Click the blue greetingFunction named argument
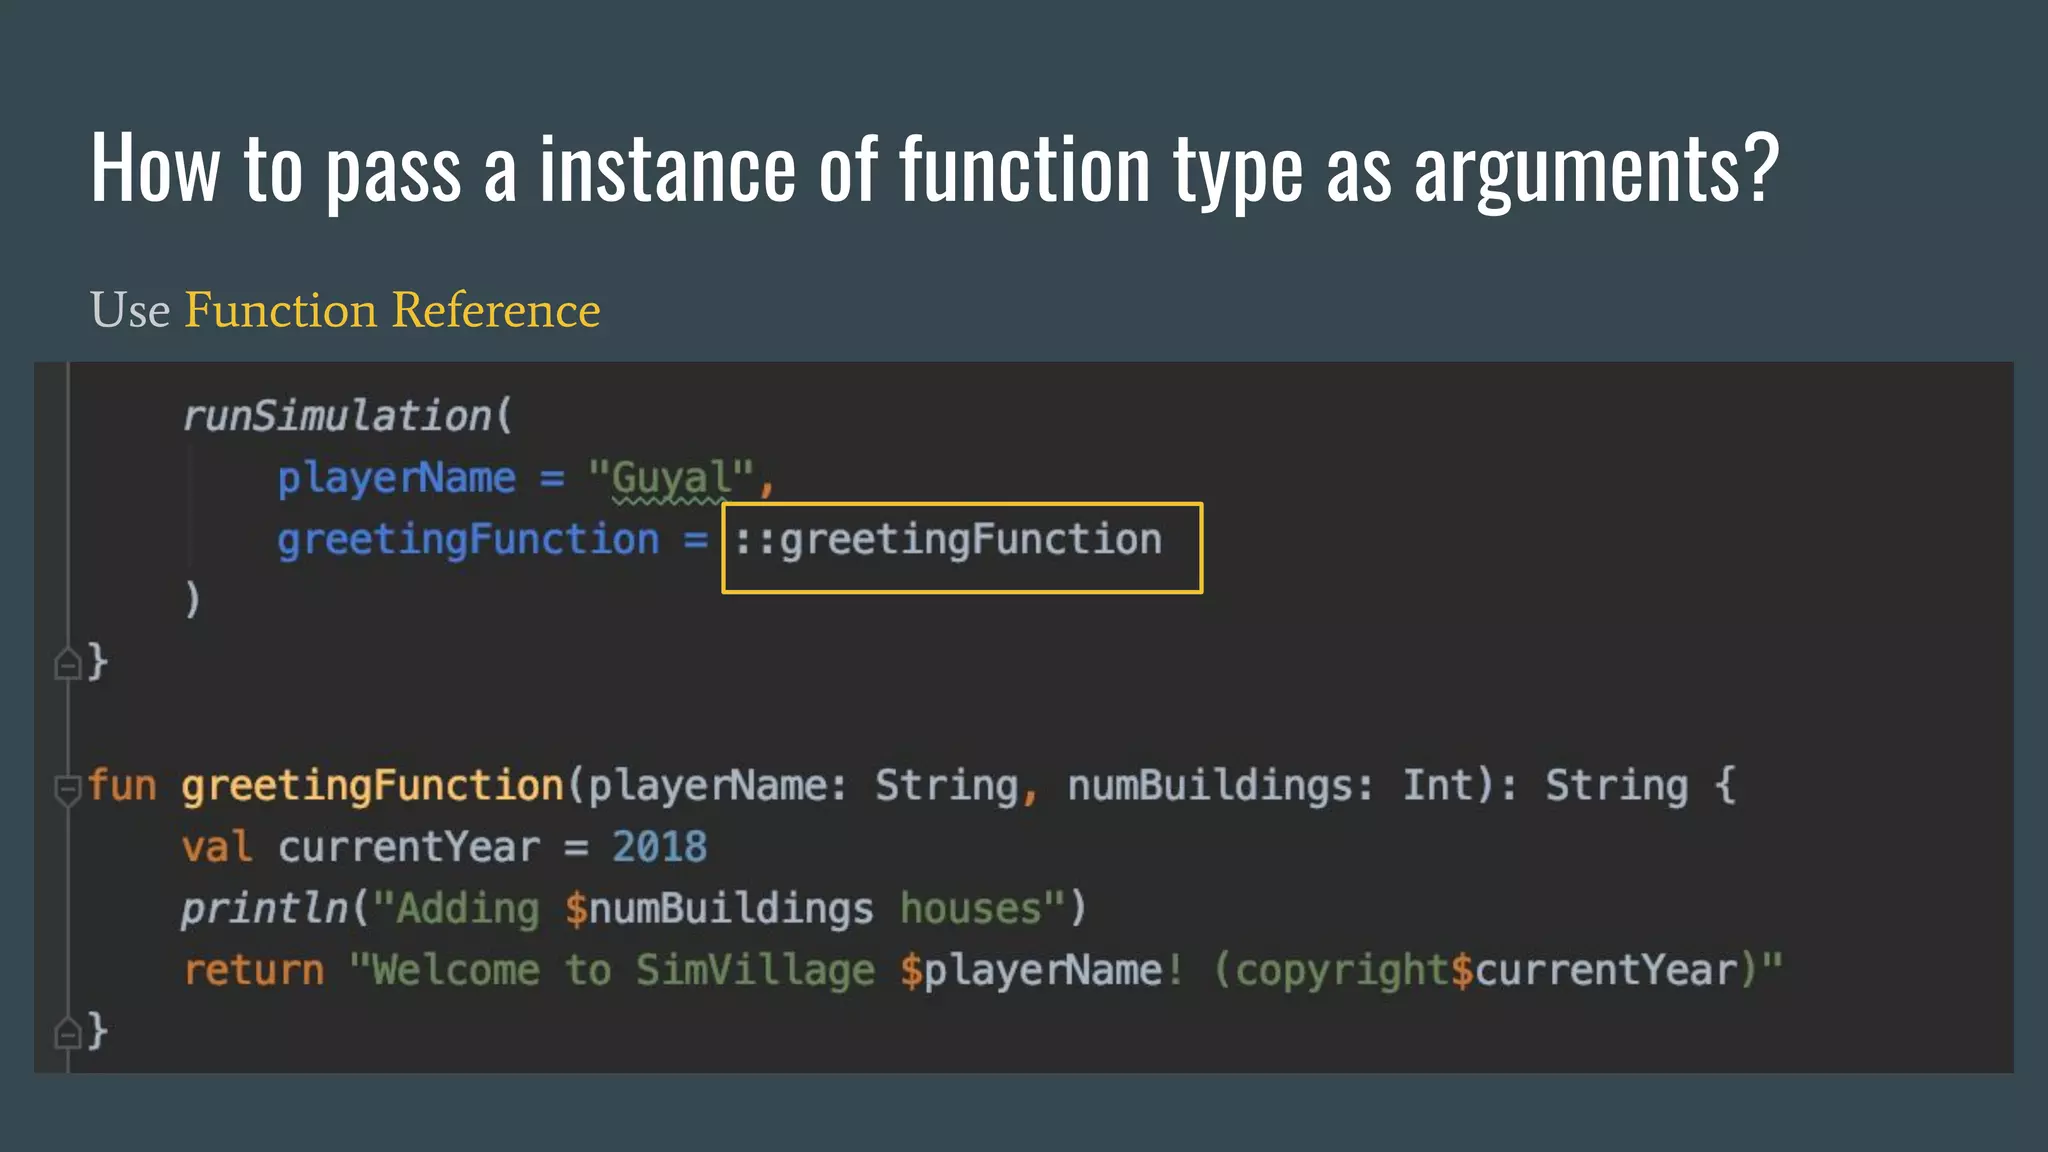2048x1152 pixels. (468, 540)
